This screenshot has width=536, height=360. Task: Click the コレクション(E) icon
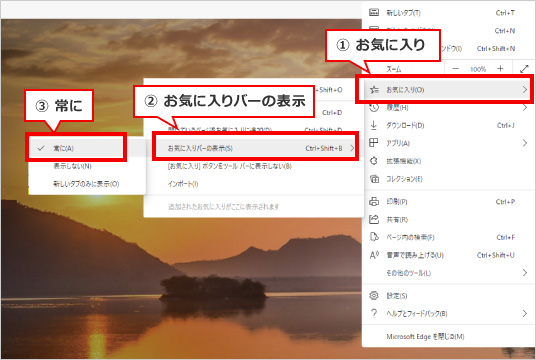(x=374, y=178)
